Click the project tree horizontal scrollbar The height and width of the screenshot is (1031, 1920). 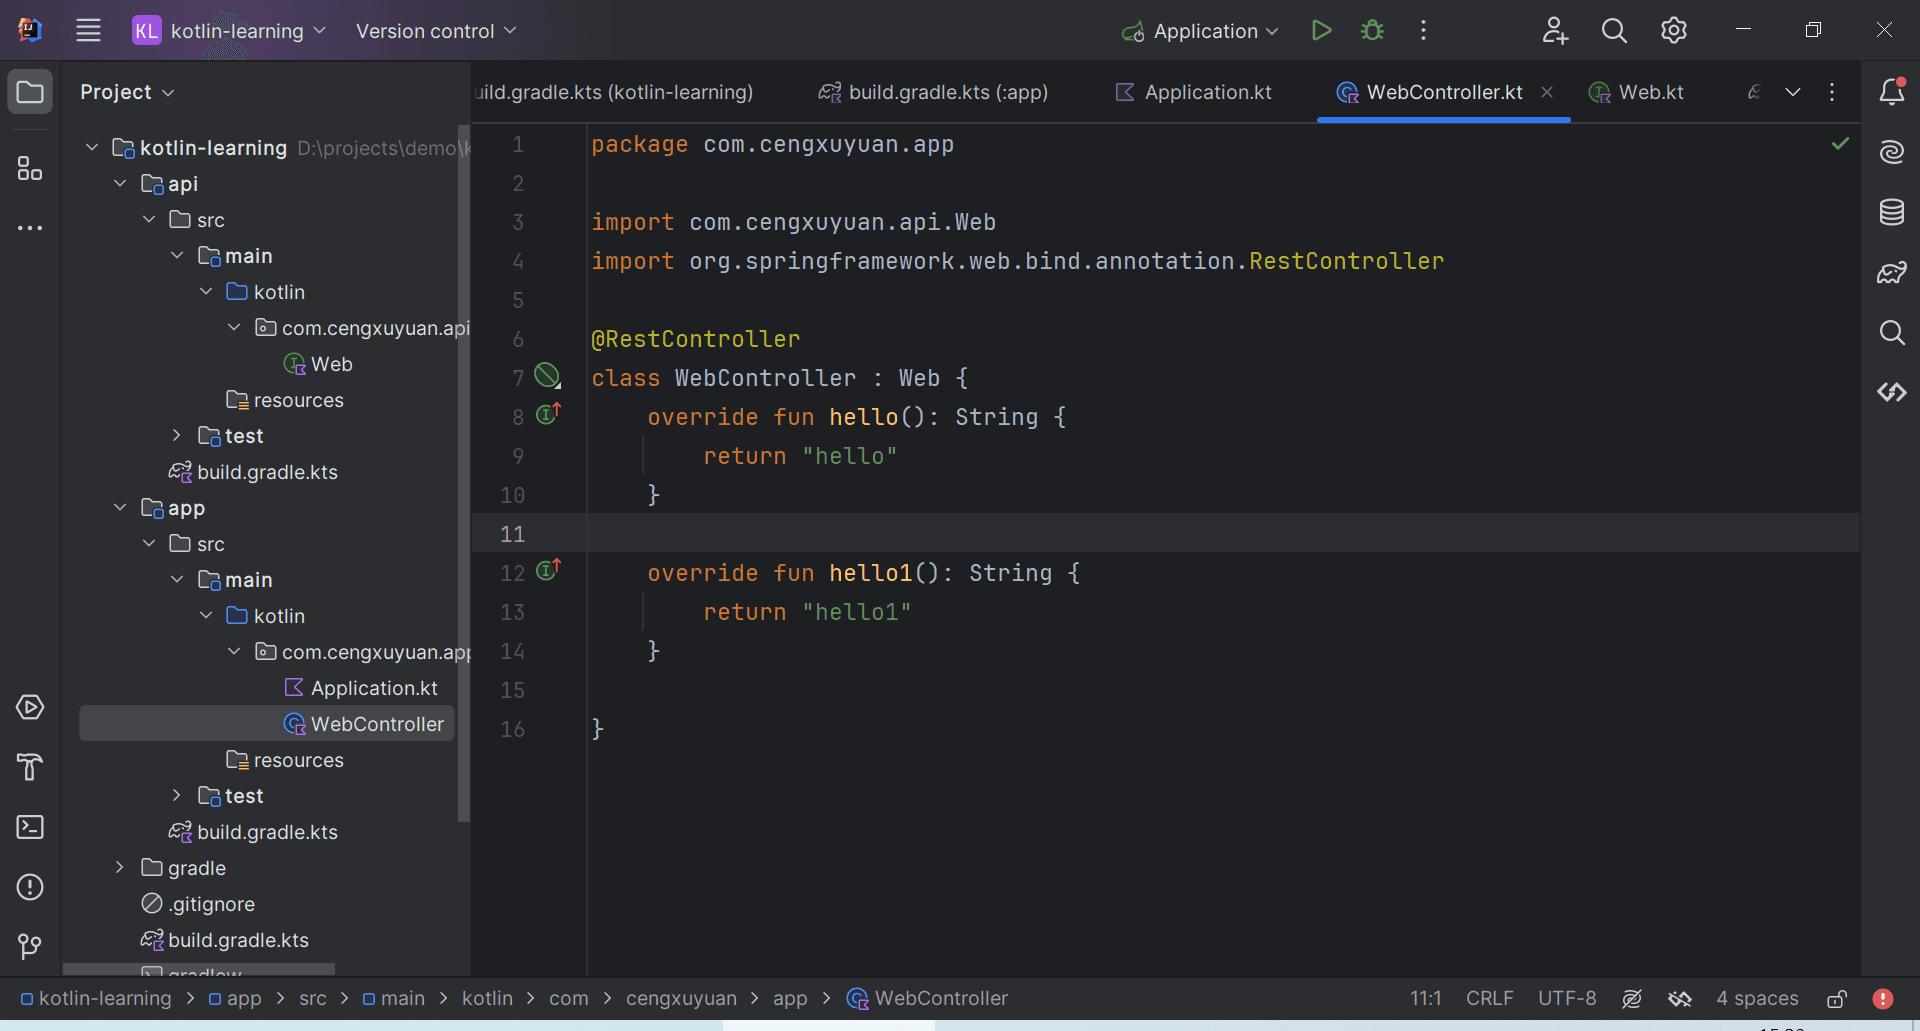tap(199, 969)
